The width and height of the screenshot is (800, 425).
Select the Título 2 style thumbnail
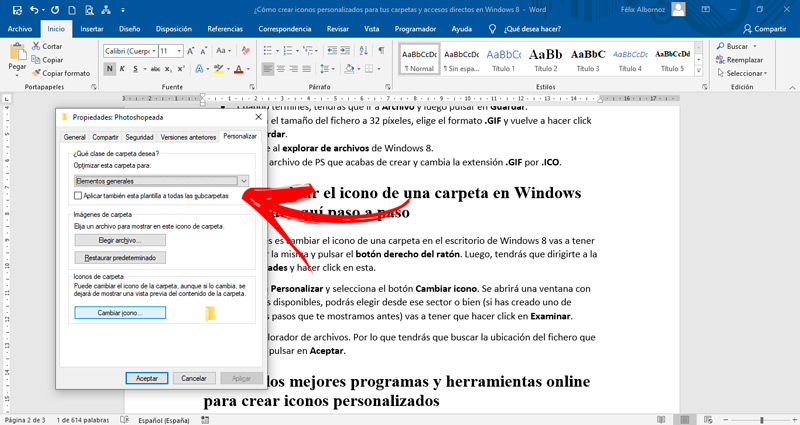pos(546,59)
